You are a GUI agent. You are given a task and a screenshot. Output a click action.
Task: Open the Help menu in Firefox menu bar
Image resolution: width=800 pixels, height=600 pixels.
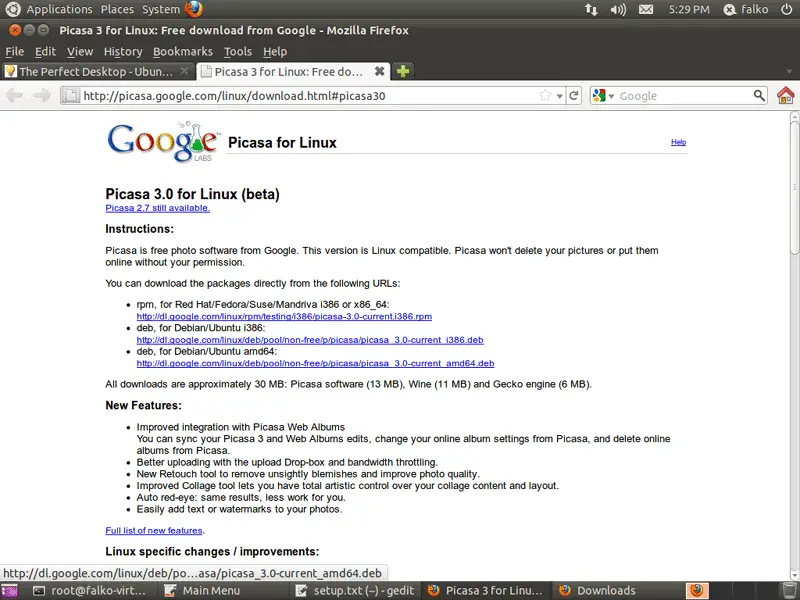coord(275,52)
